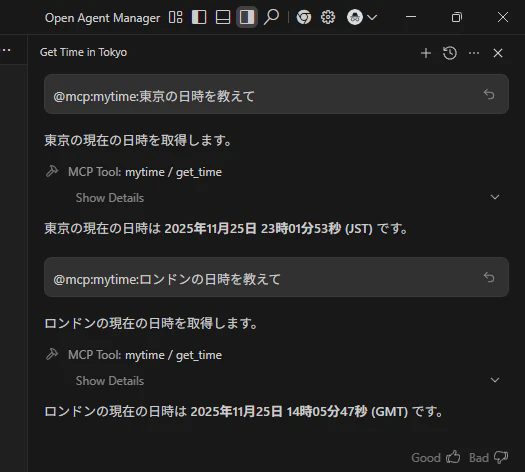Open the account avatar icon
525x472 pixels.
[355, 17]
